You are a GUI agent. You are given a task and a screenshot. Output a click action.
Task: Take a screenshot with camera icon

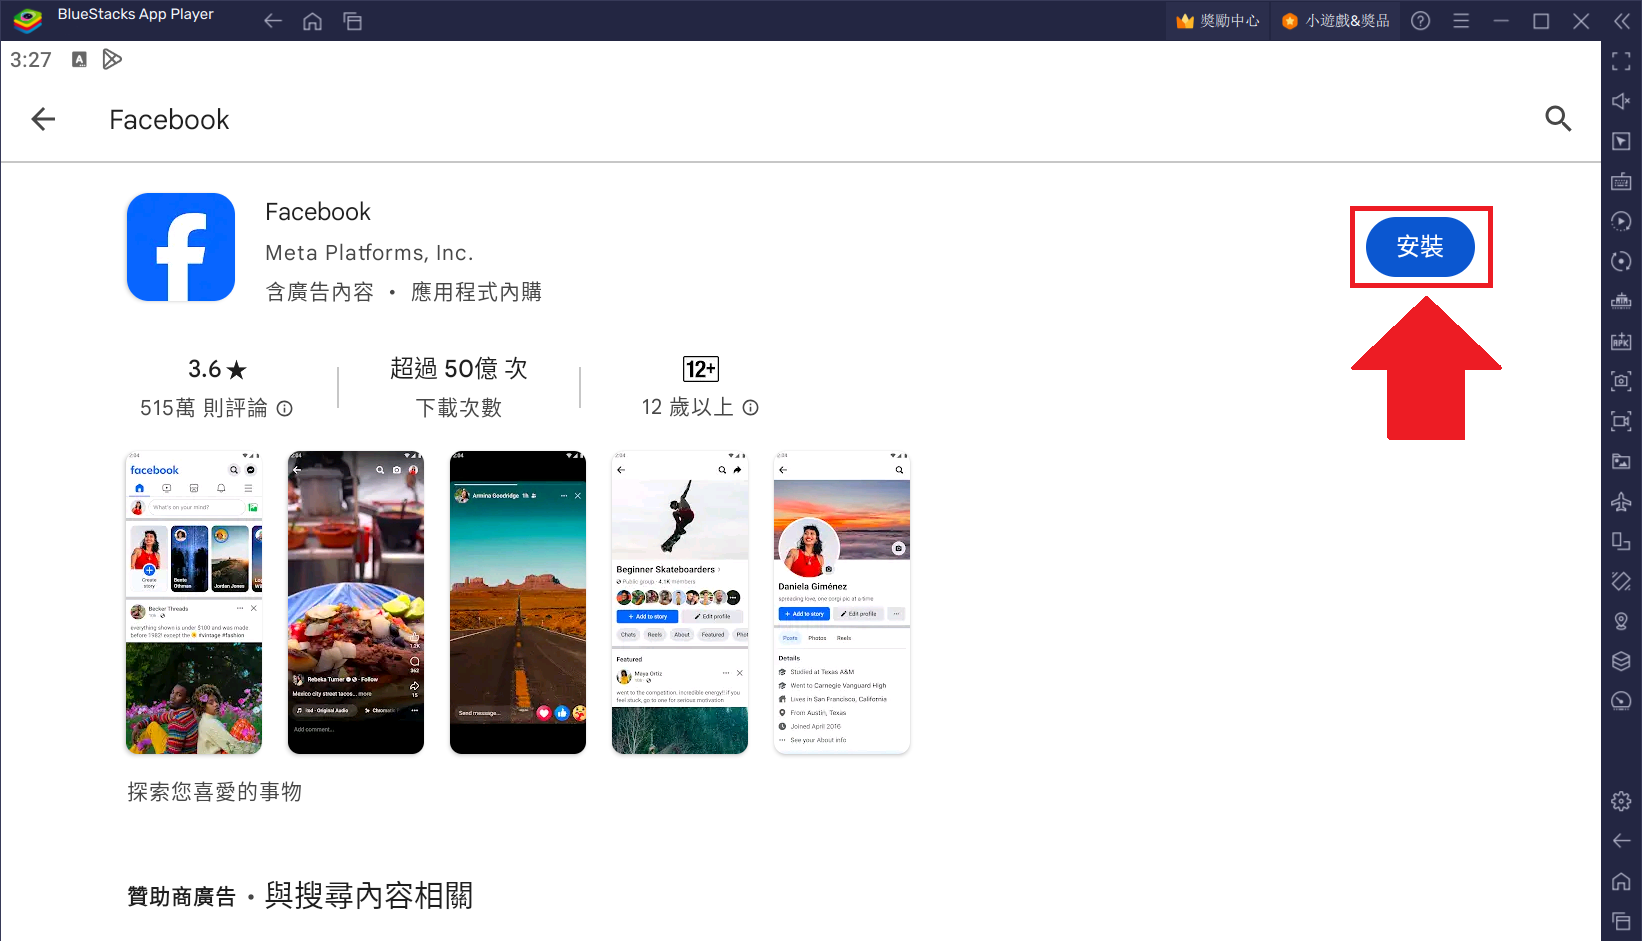[1621, 381]
